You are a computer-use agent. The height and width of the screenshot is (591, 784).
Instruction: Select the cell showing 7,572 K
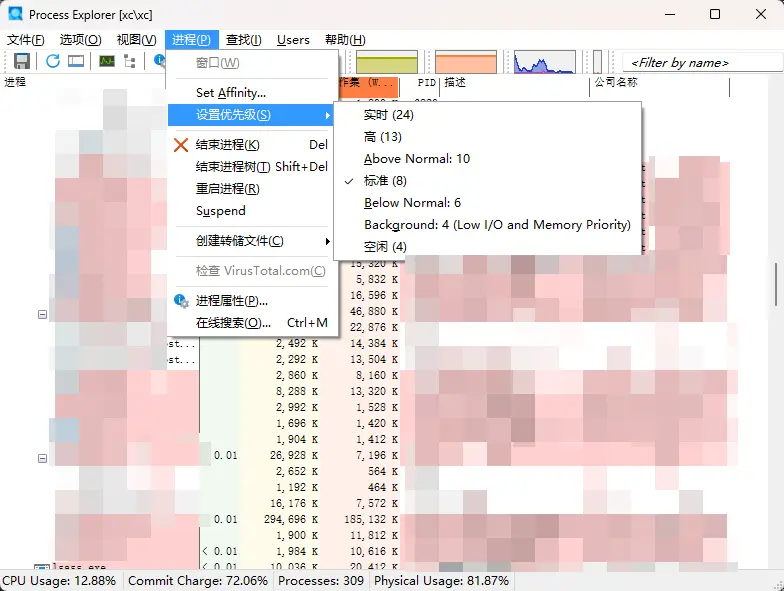pos(377,504)
